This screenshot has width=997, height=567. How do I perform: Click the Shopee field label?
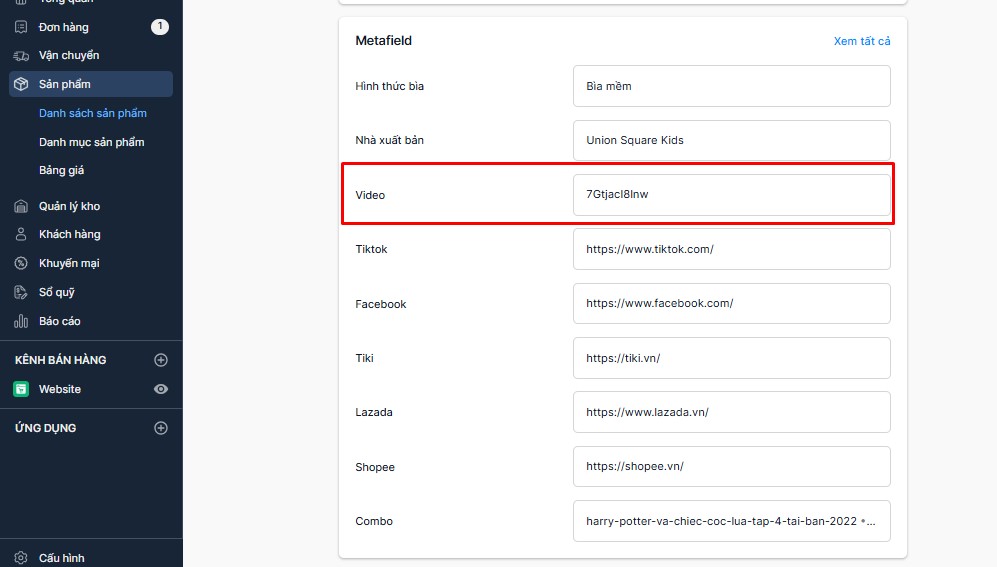(x=375, y=467)
